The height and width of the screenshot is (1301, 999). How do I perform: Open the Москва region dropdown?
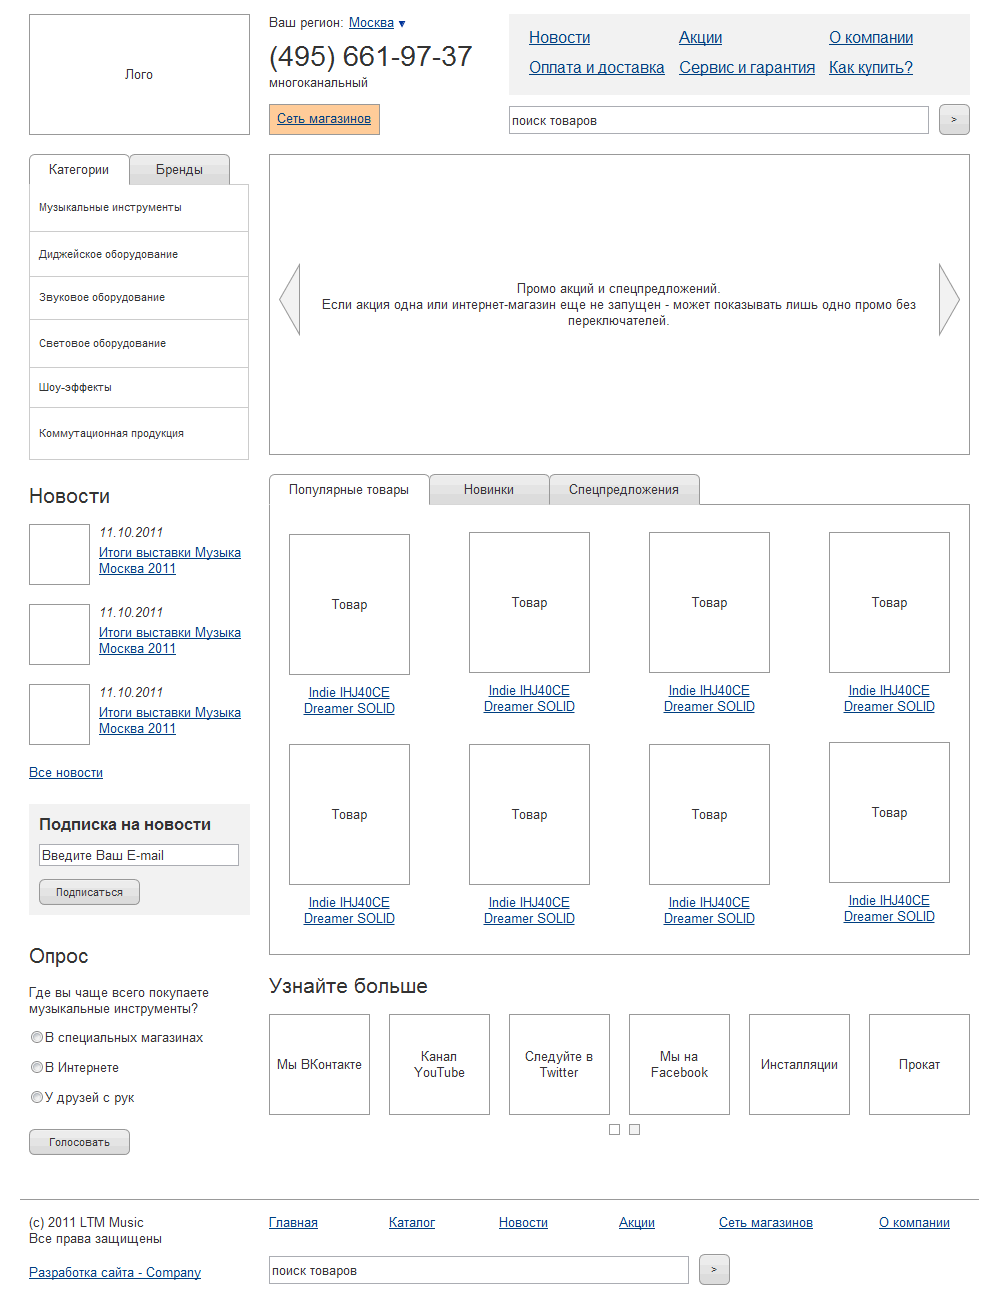(x=377, y=23)
